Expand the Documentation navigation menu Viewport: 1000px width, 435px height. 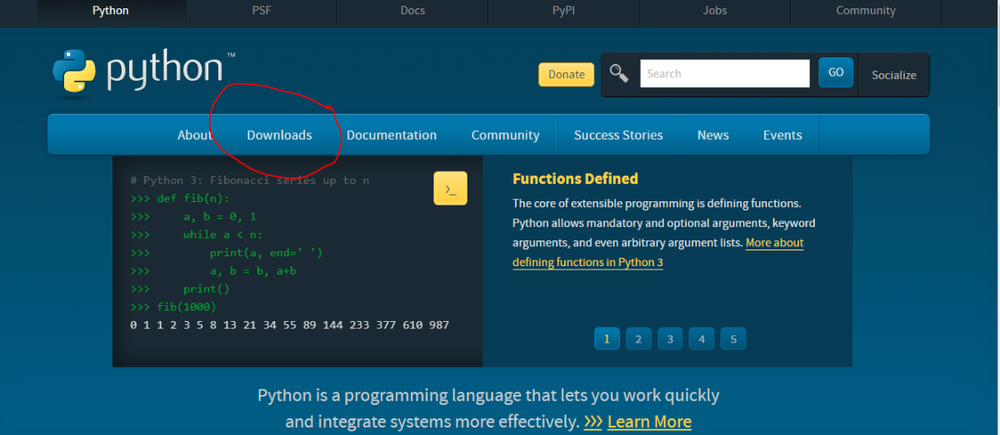coord(391,135)
